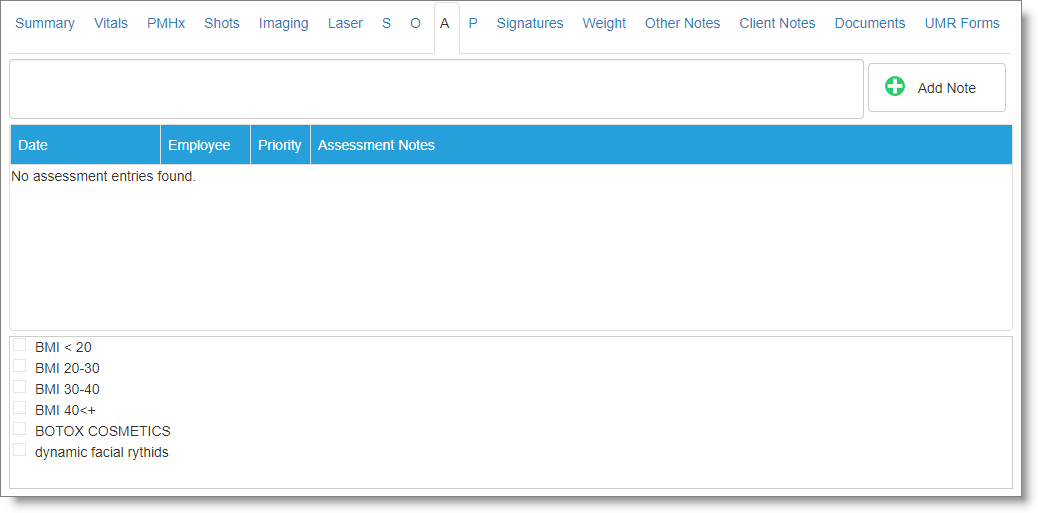Enable the BMI 20-30 checkbox
This screenshot has height=513, width=1038.
[20, 366]
